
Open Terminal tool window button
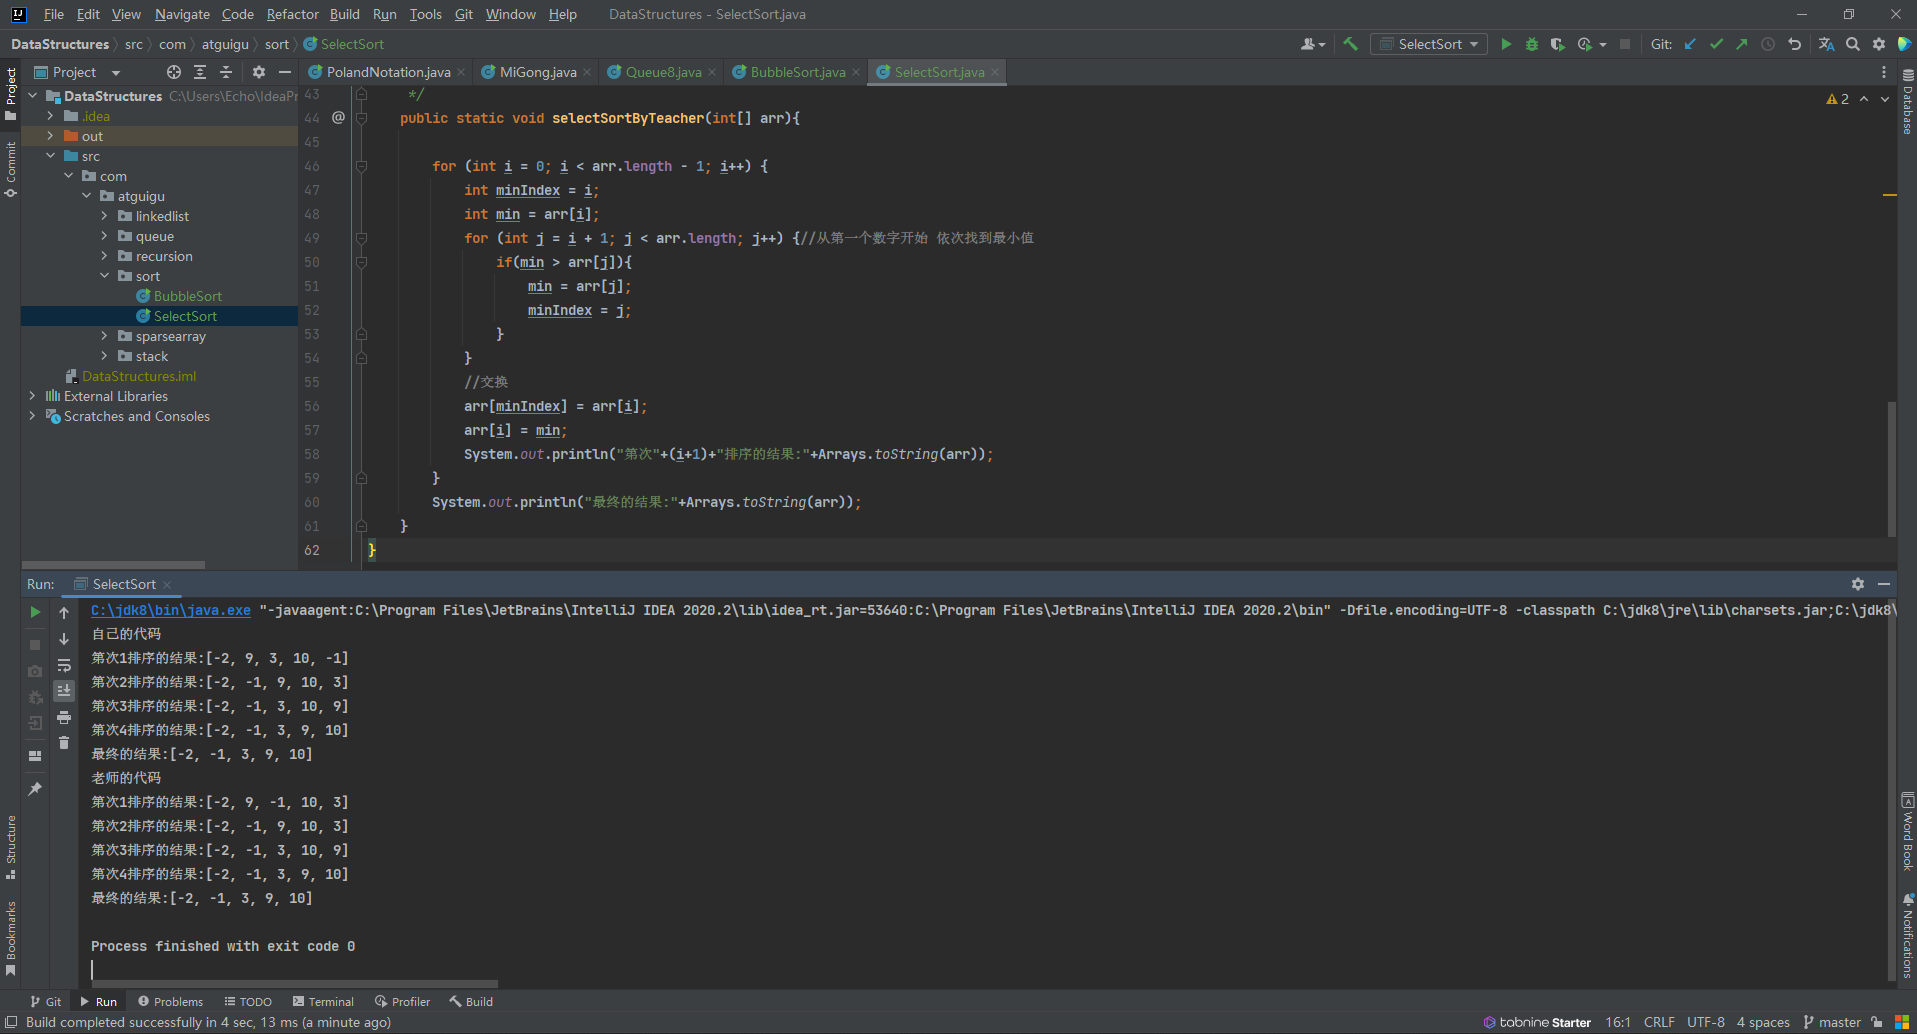coord(323,1001)
